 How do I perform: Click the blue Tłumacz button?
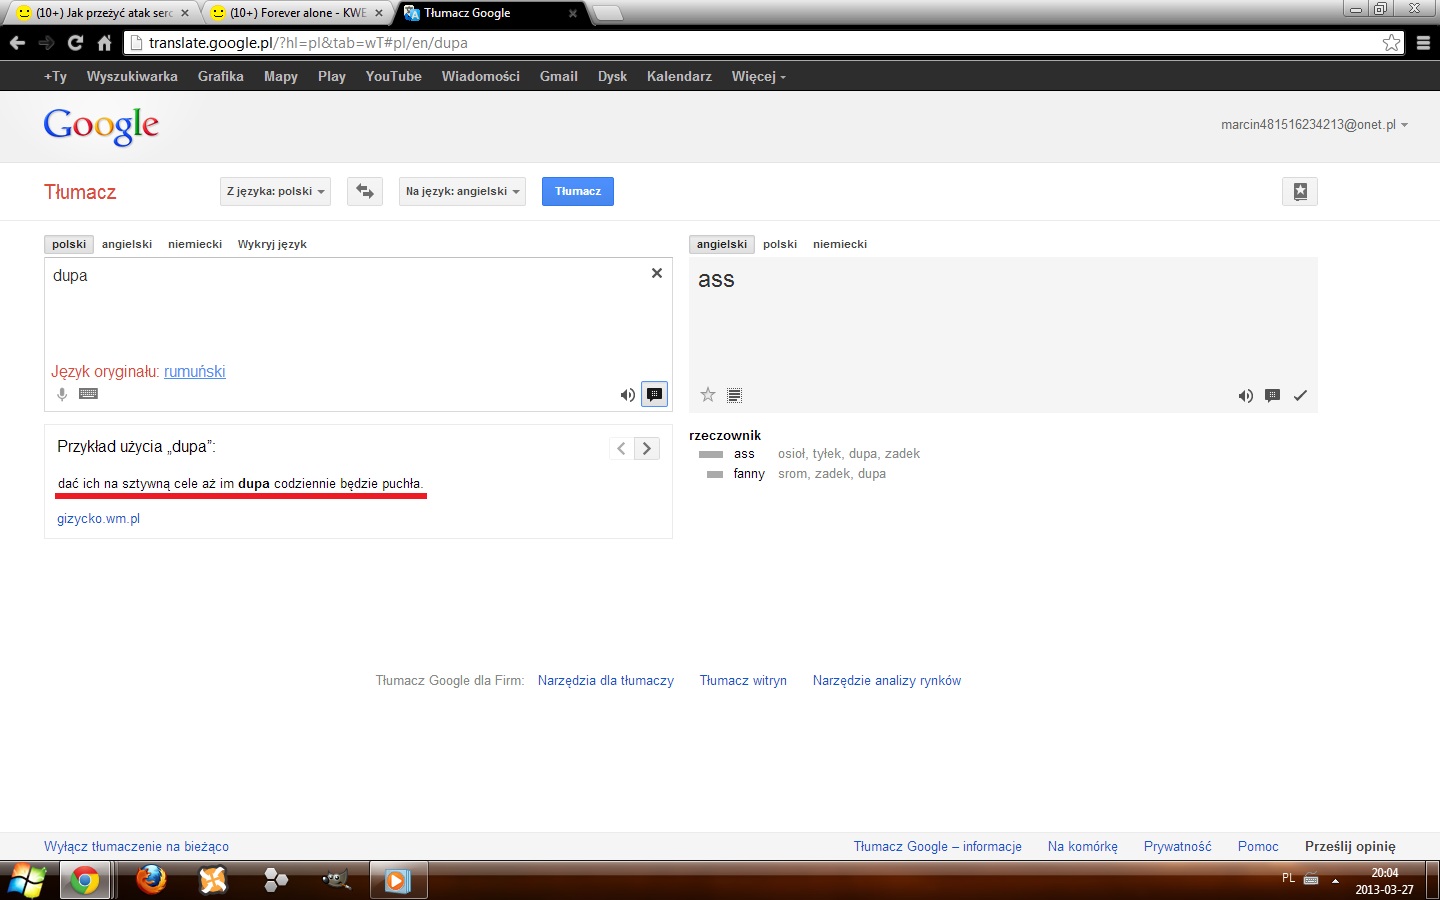578,191
